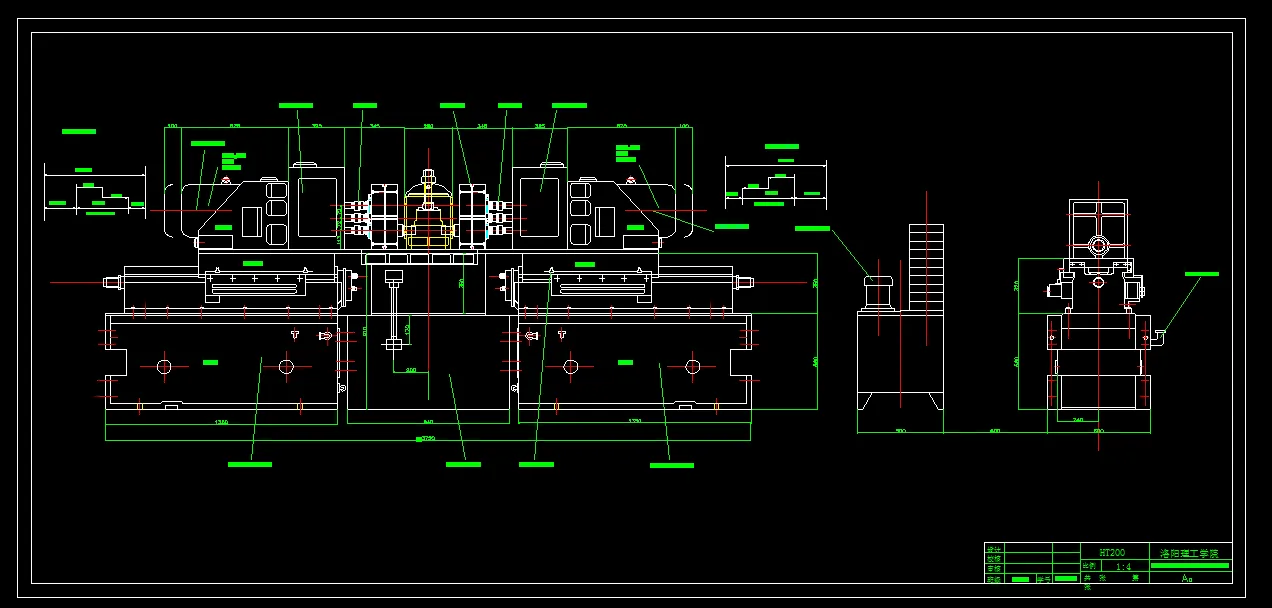
Task: Click the 600 spacing dimension between side views
Action: [995, 431]
